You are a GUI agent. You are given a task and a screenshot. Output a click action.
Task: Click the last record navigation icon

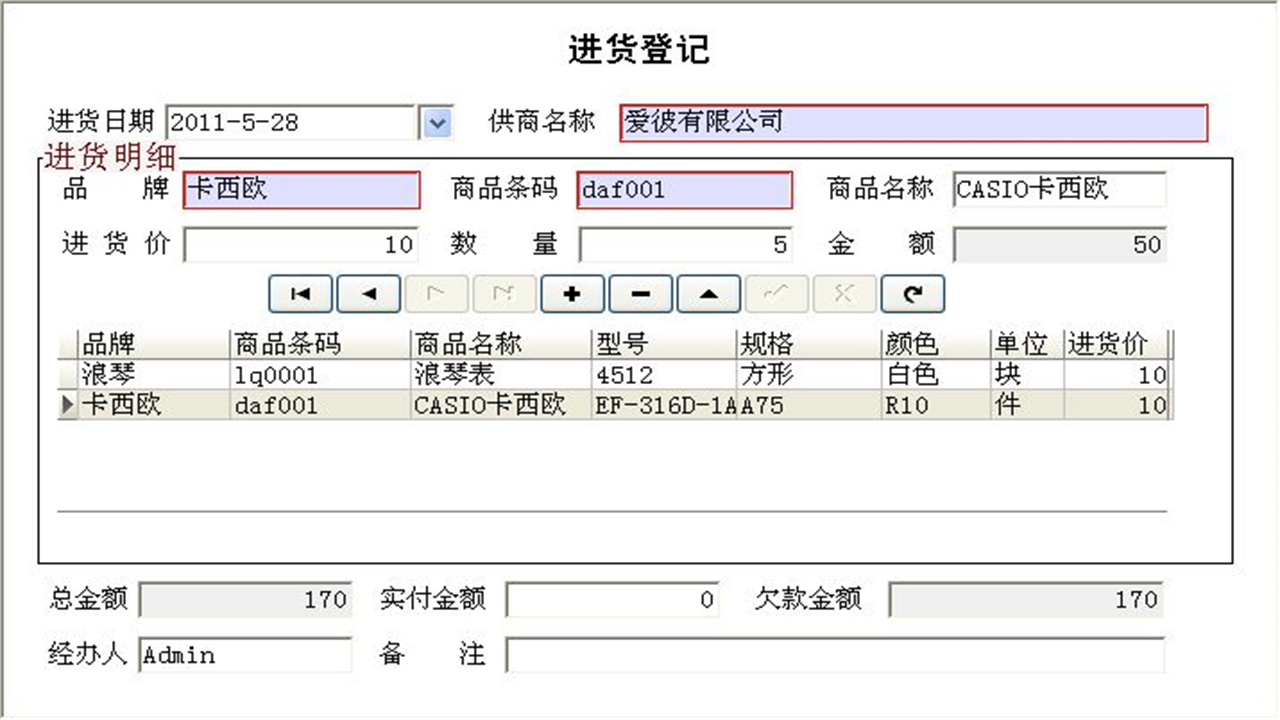(504, 293)
